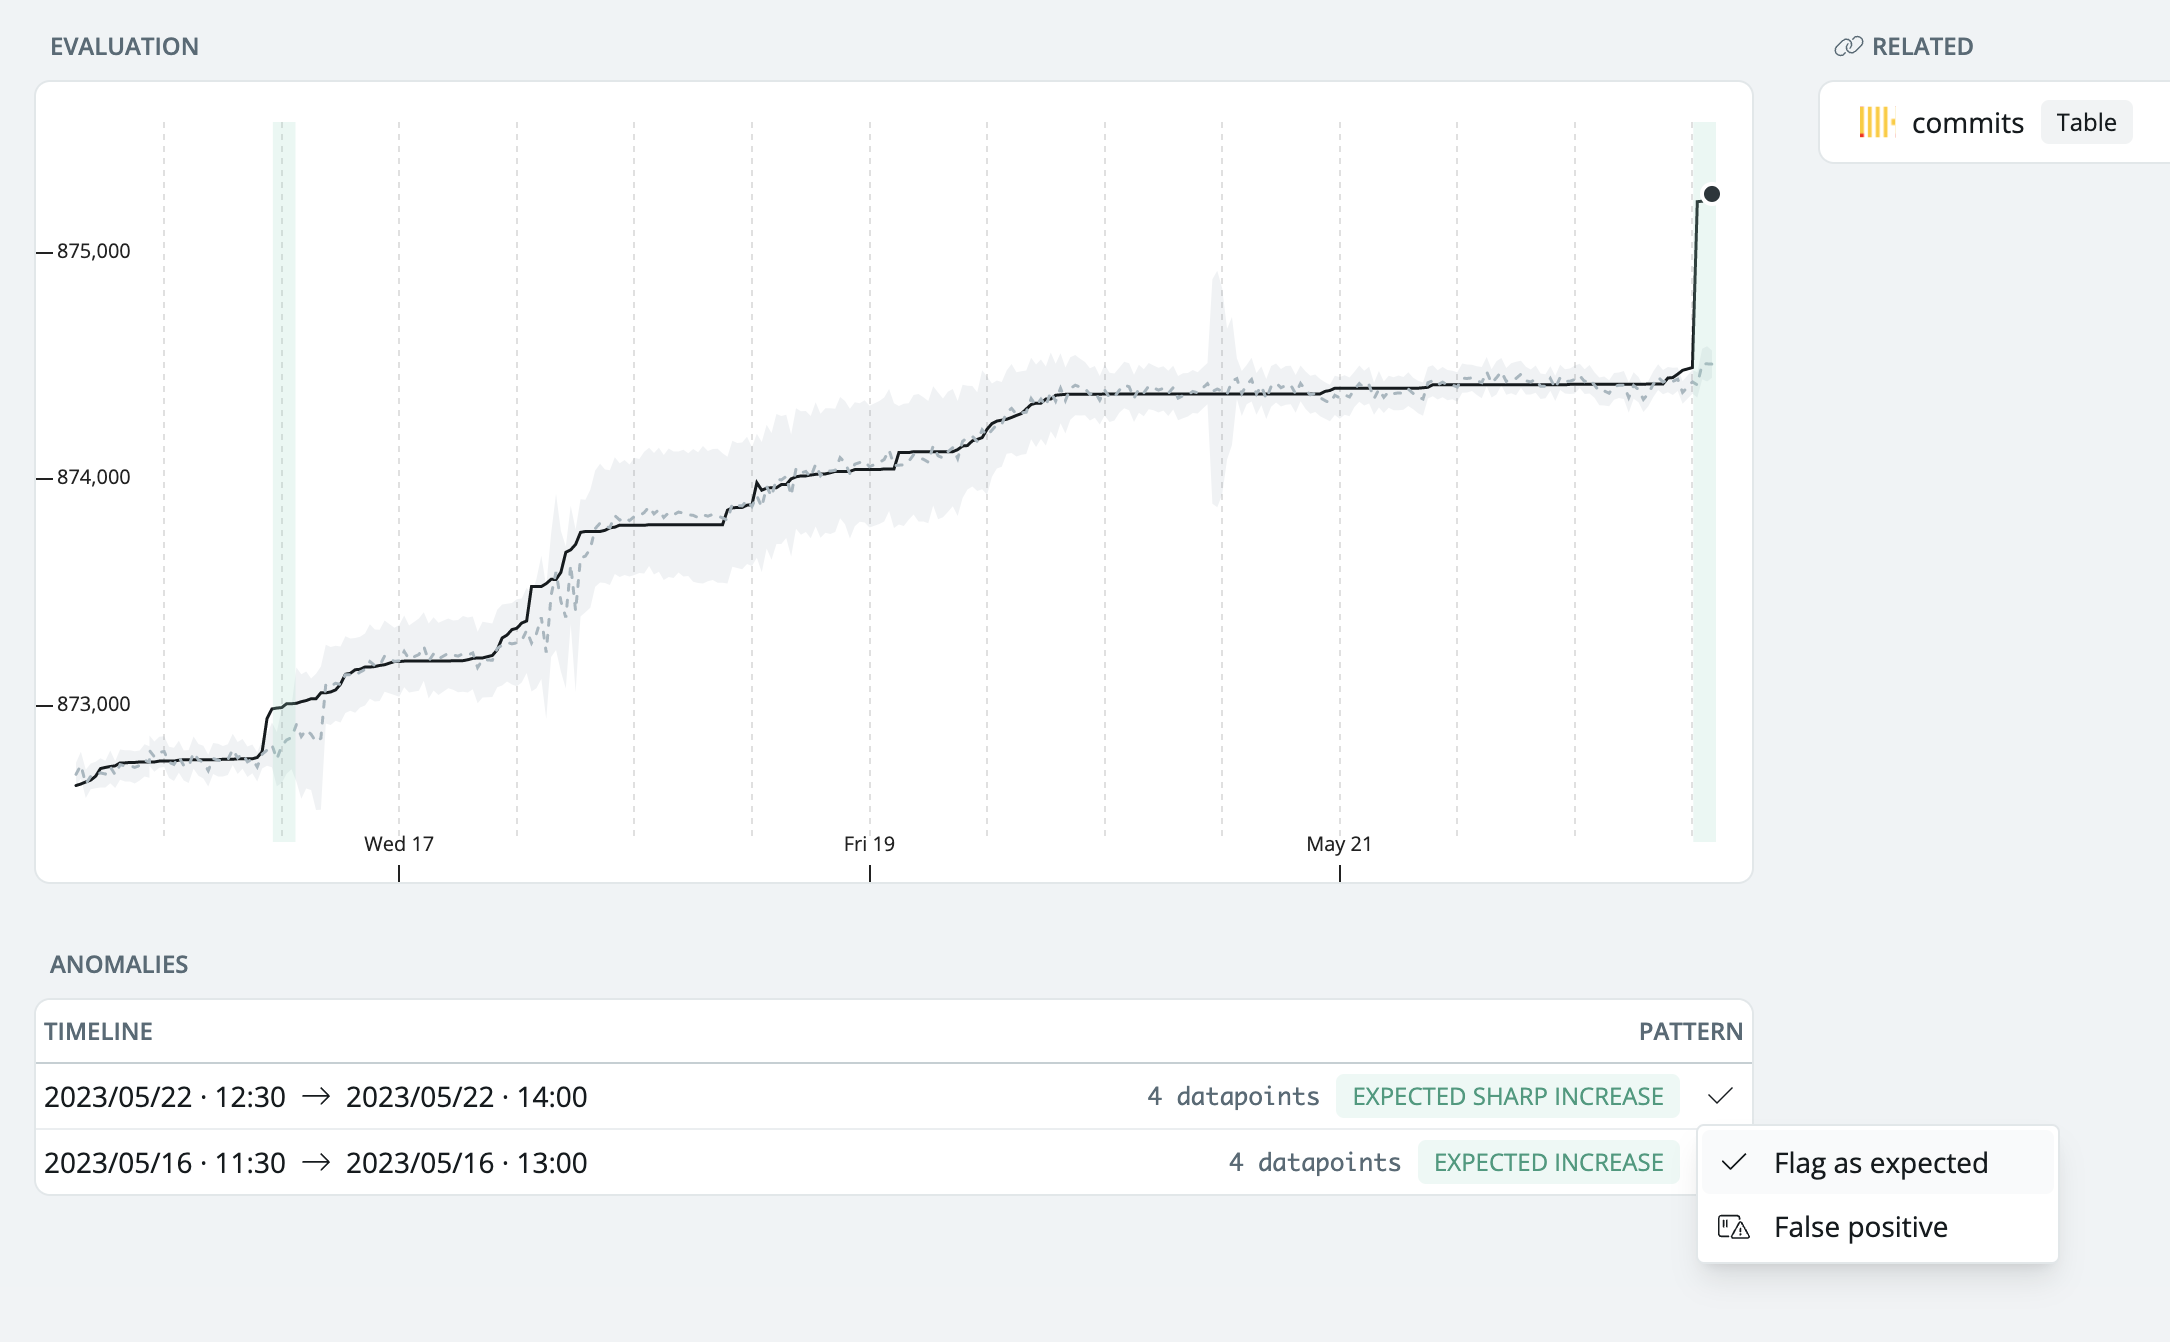Choose the False positive menu option
Screen dimensions: 2170x1342
coord(1860,1227)
